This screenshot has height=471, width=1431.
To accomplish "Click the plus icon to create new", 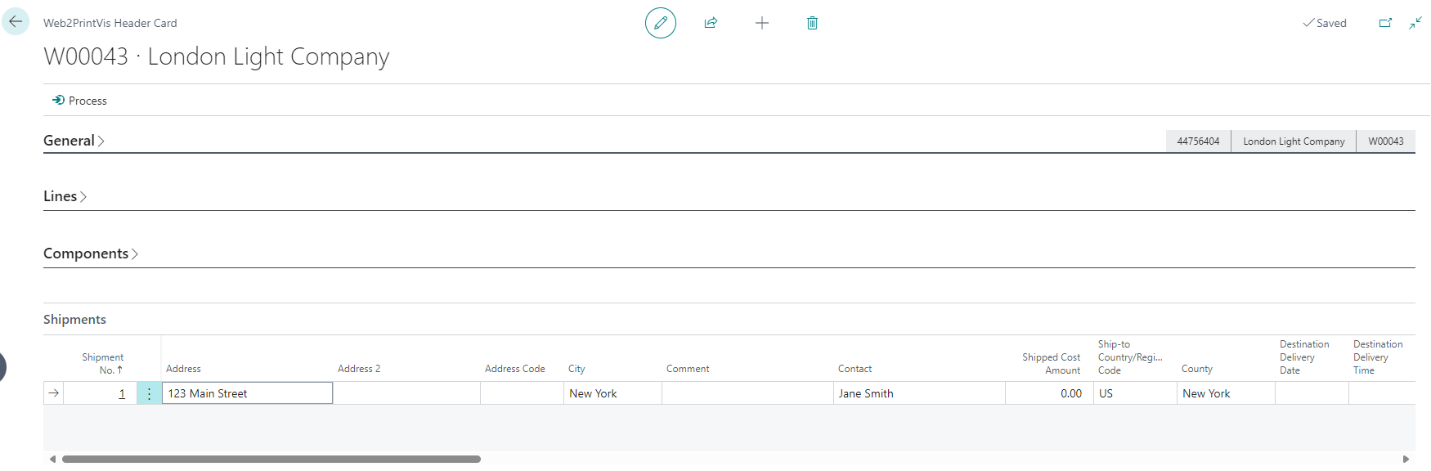I will [x=762, y=22].
